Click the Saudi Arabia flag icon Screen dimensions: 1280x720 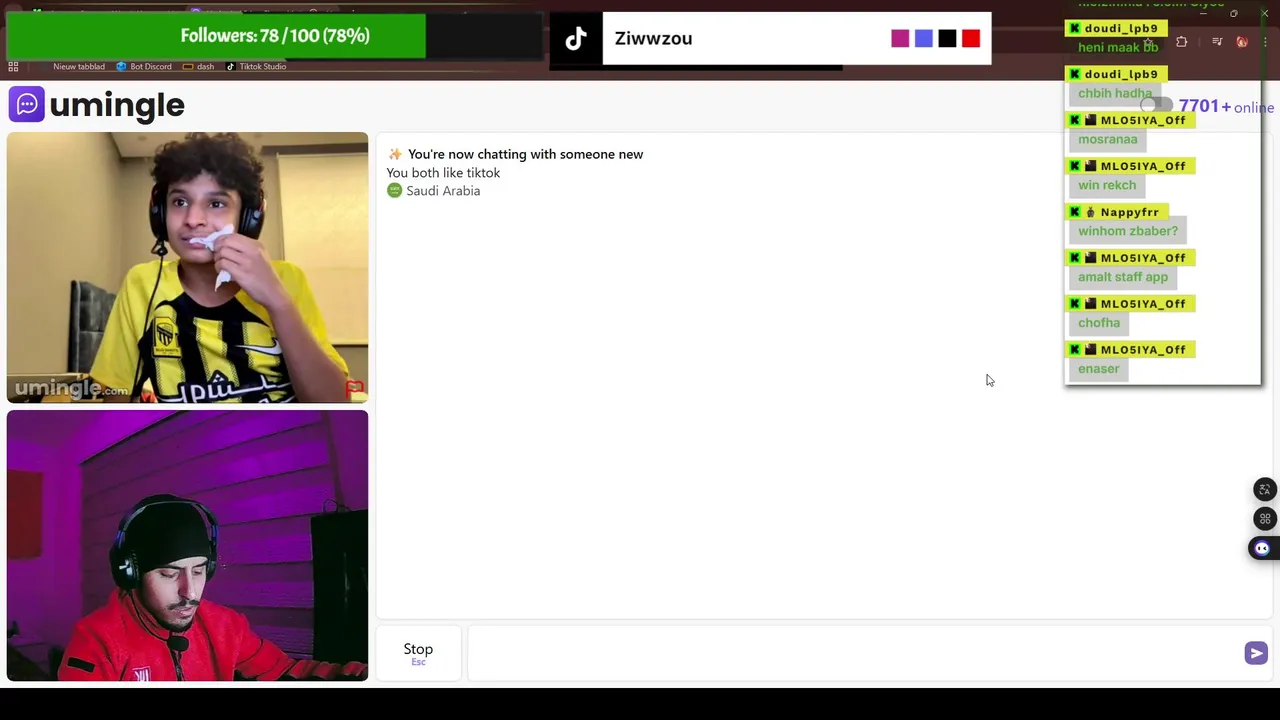click(x=394, y=191)
